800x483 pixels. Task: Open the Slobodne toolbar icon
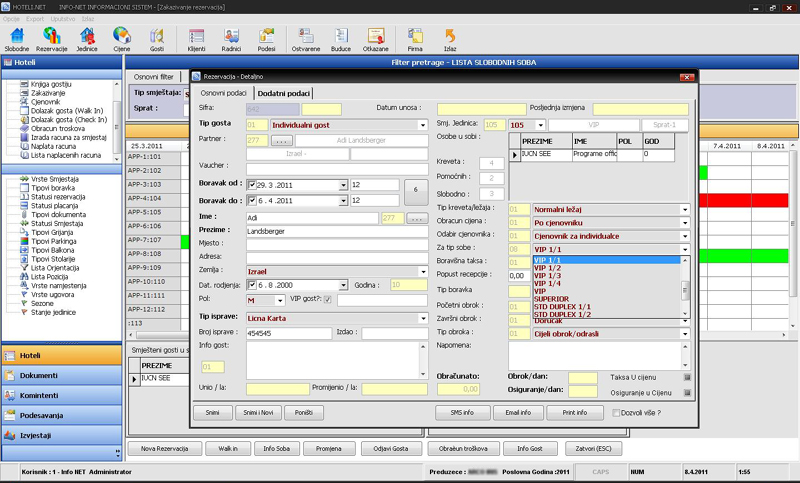coord(17,39)
